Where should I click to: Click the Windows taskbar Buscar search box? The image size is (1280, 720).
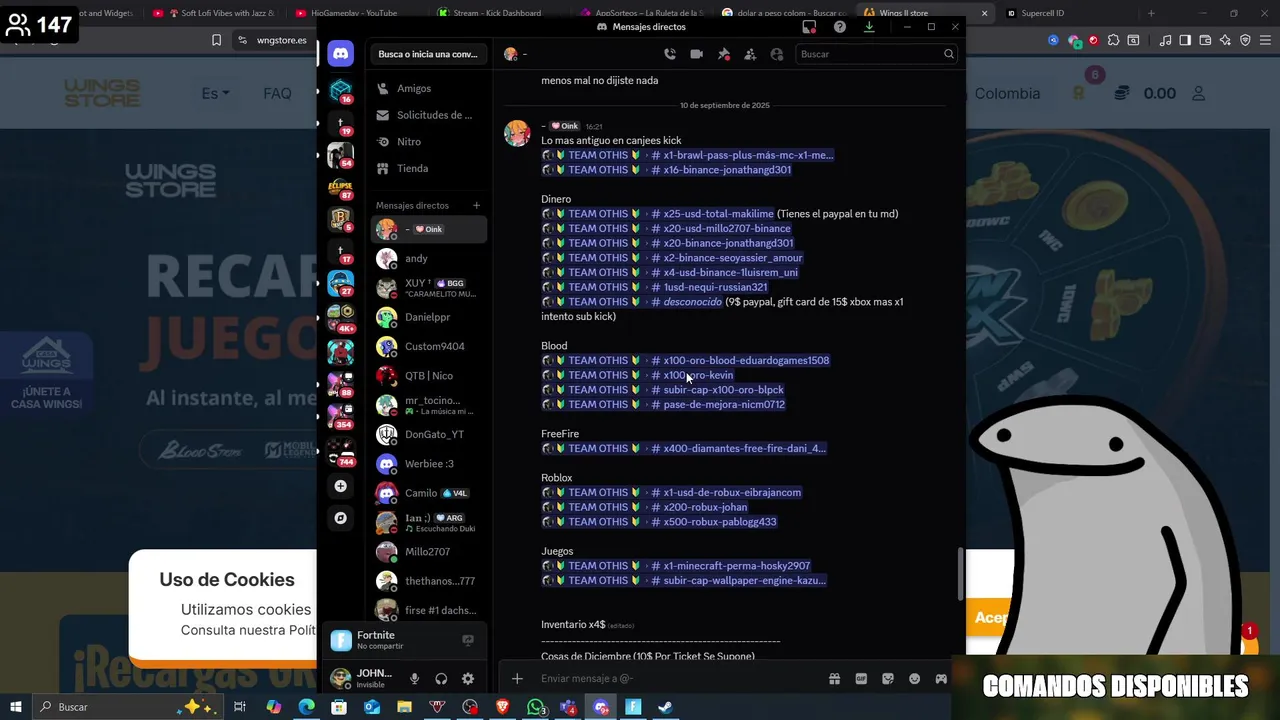click(x=128, y=707)
